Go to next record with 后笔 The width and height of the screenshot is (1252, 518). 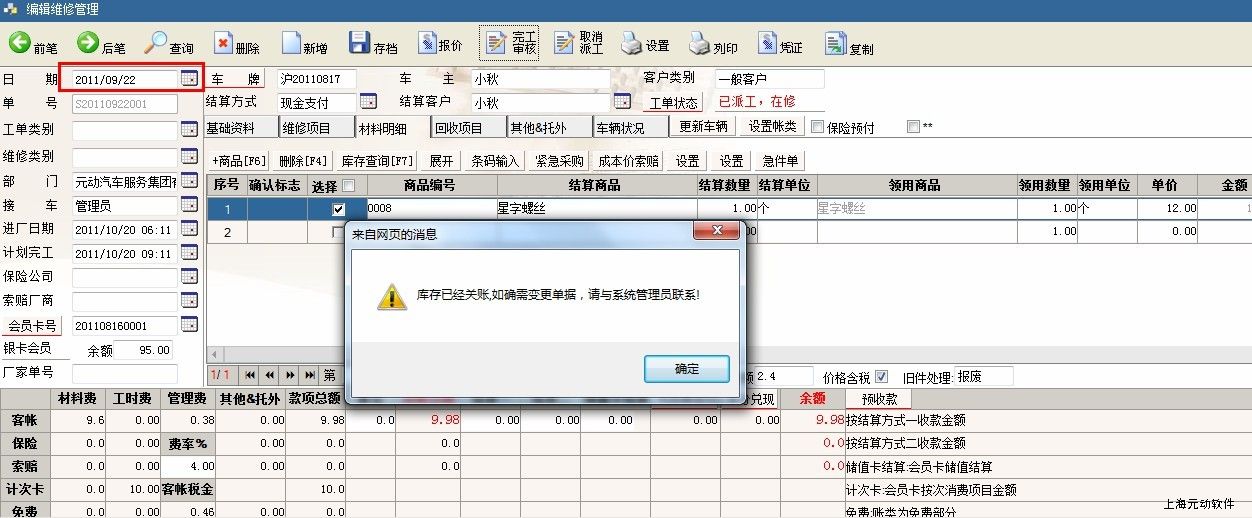click(x=87, y=43)
